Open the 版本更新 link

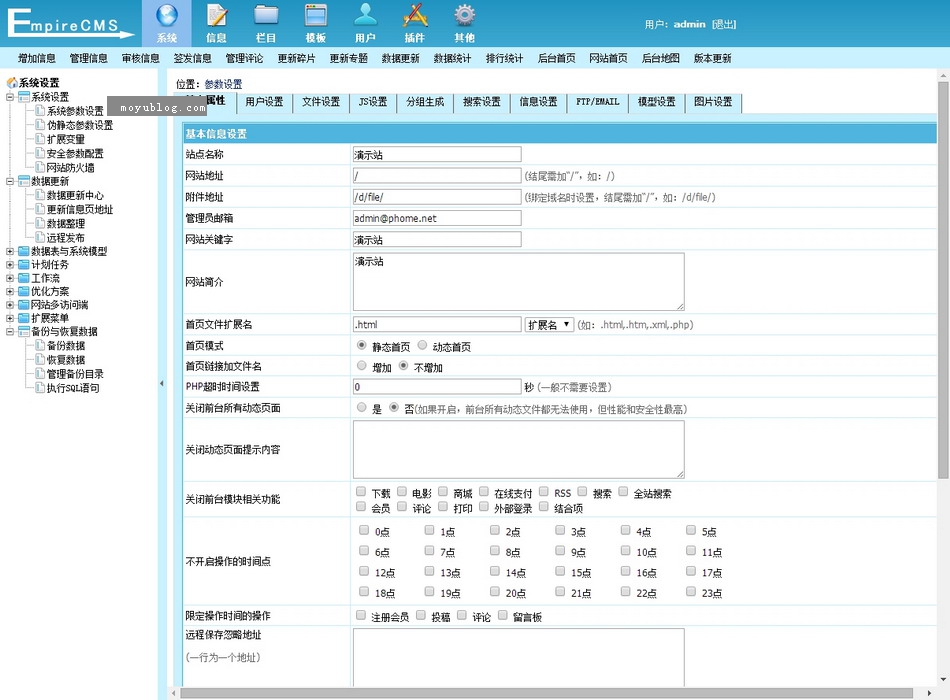pos(712,58)
